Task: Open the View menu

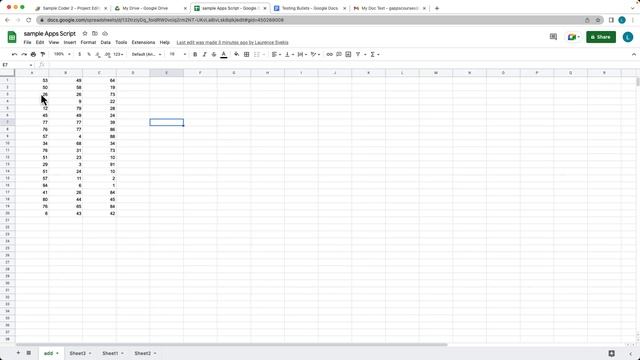Action: 54,42
